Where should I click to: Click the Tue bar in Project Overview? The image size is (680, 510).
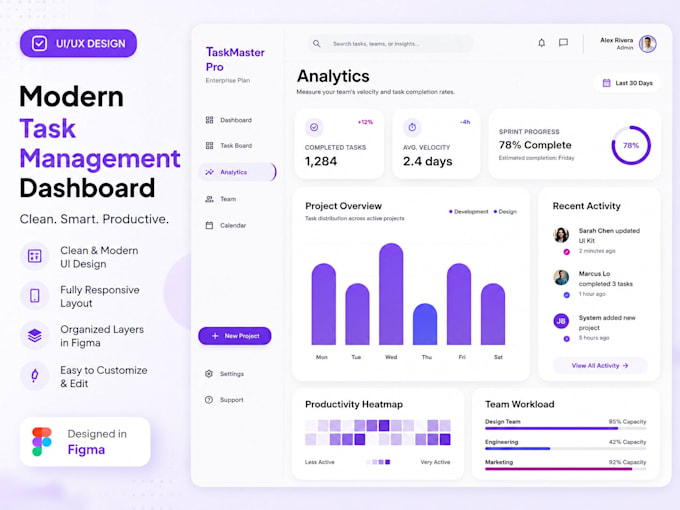[357, 314]
